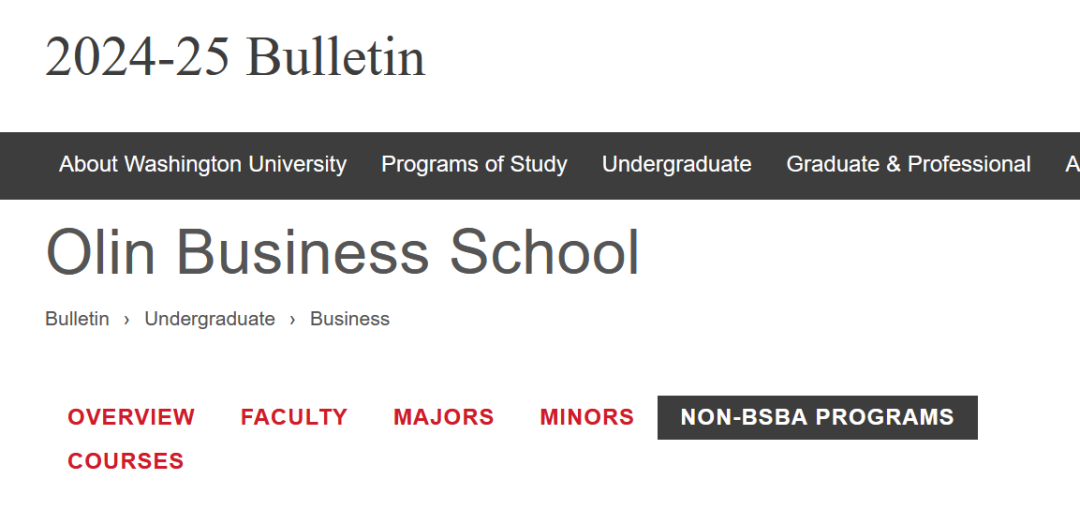Click the 2024-25 Bulletin site title

(x=235, y=57)
